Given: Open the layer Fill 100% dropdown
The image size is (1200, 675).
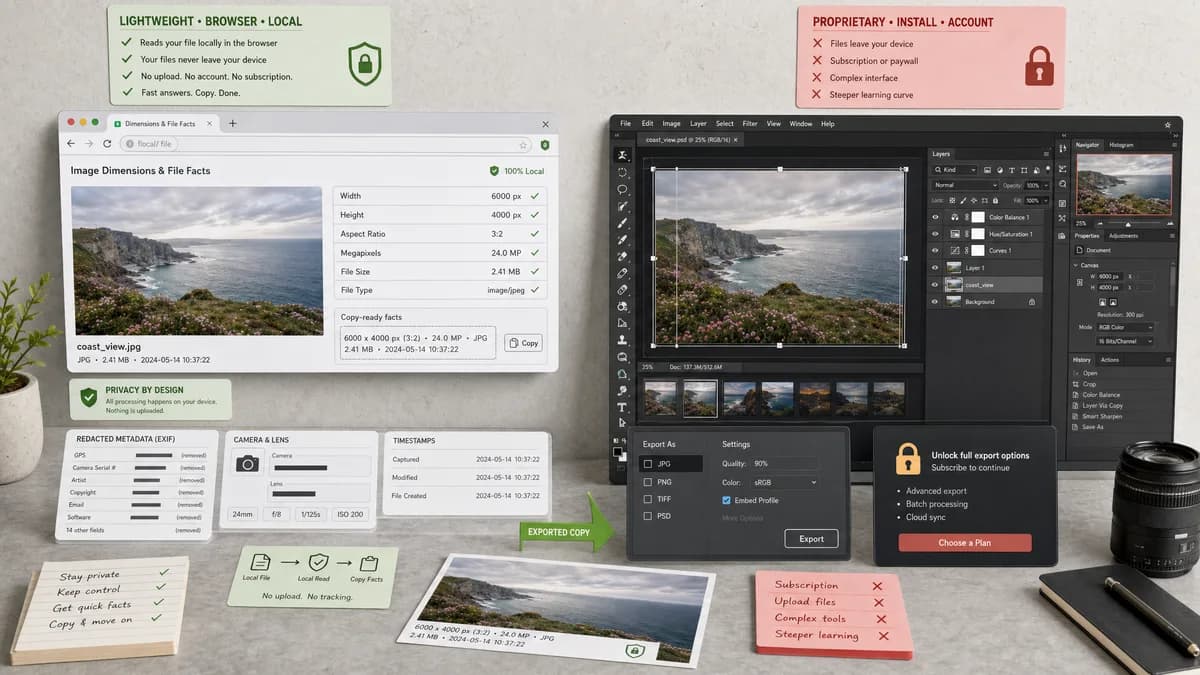Looking at the screenshot, I should click(x=1036, y=201).
